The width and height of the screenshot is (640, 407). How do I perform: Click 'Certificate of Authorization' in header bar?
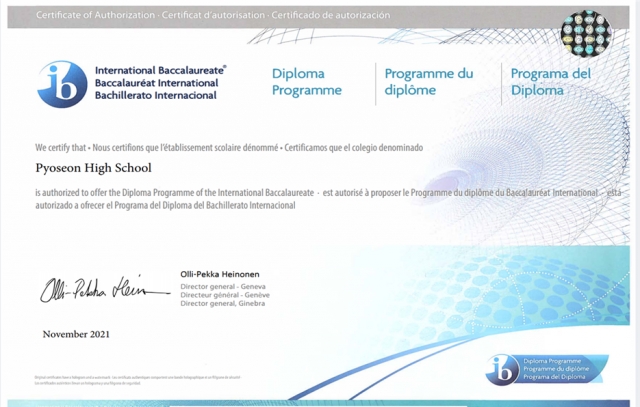coord(96,15)
